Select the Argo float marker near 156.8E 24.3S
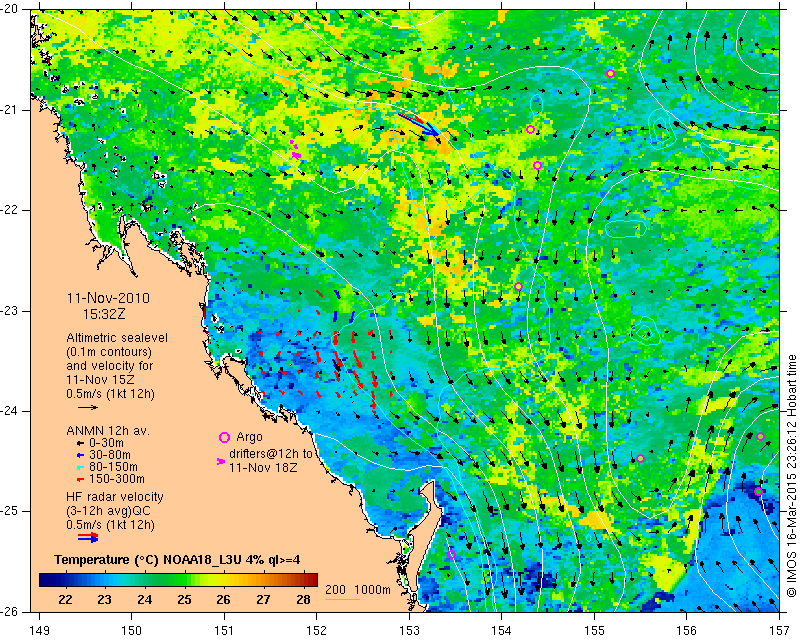The height and width of the screenshot is (640, 800). click(760, 436)
